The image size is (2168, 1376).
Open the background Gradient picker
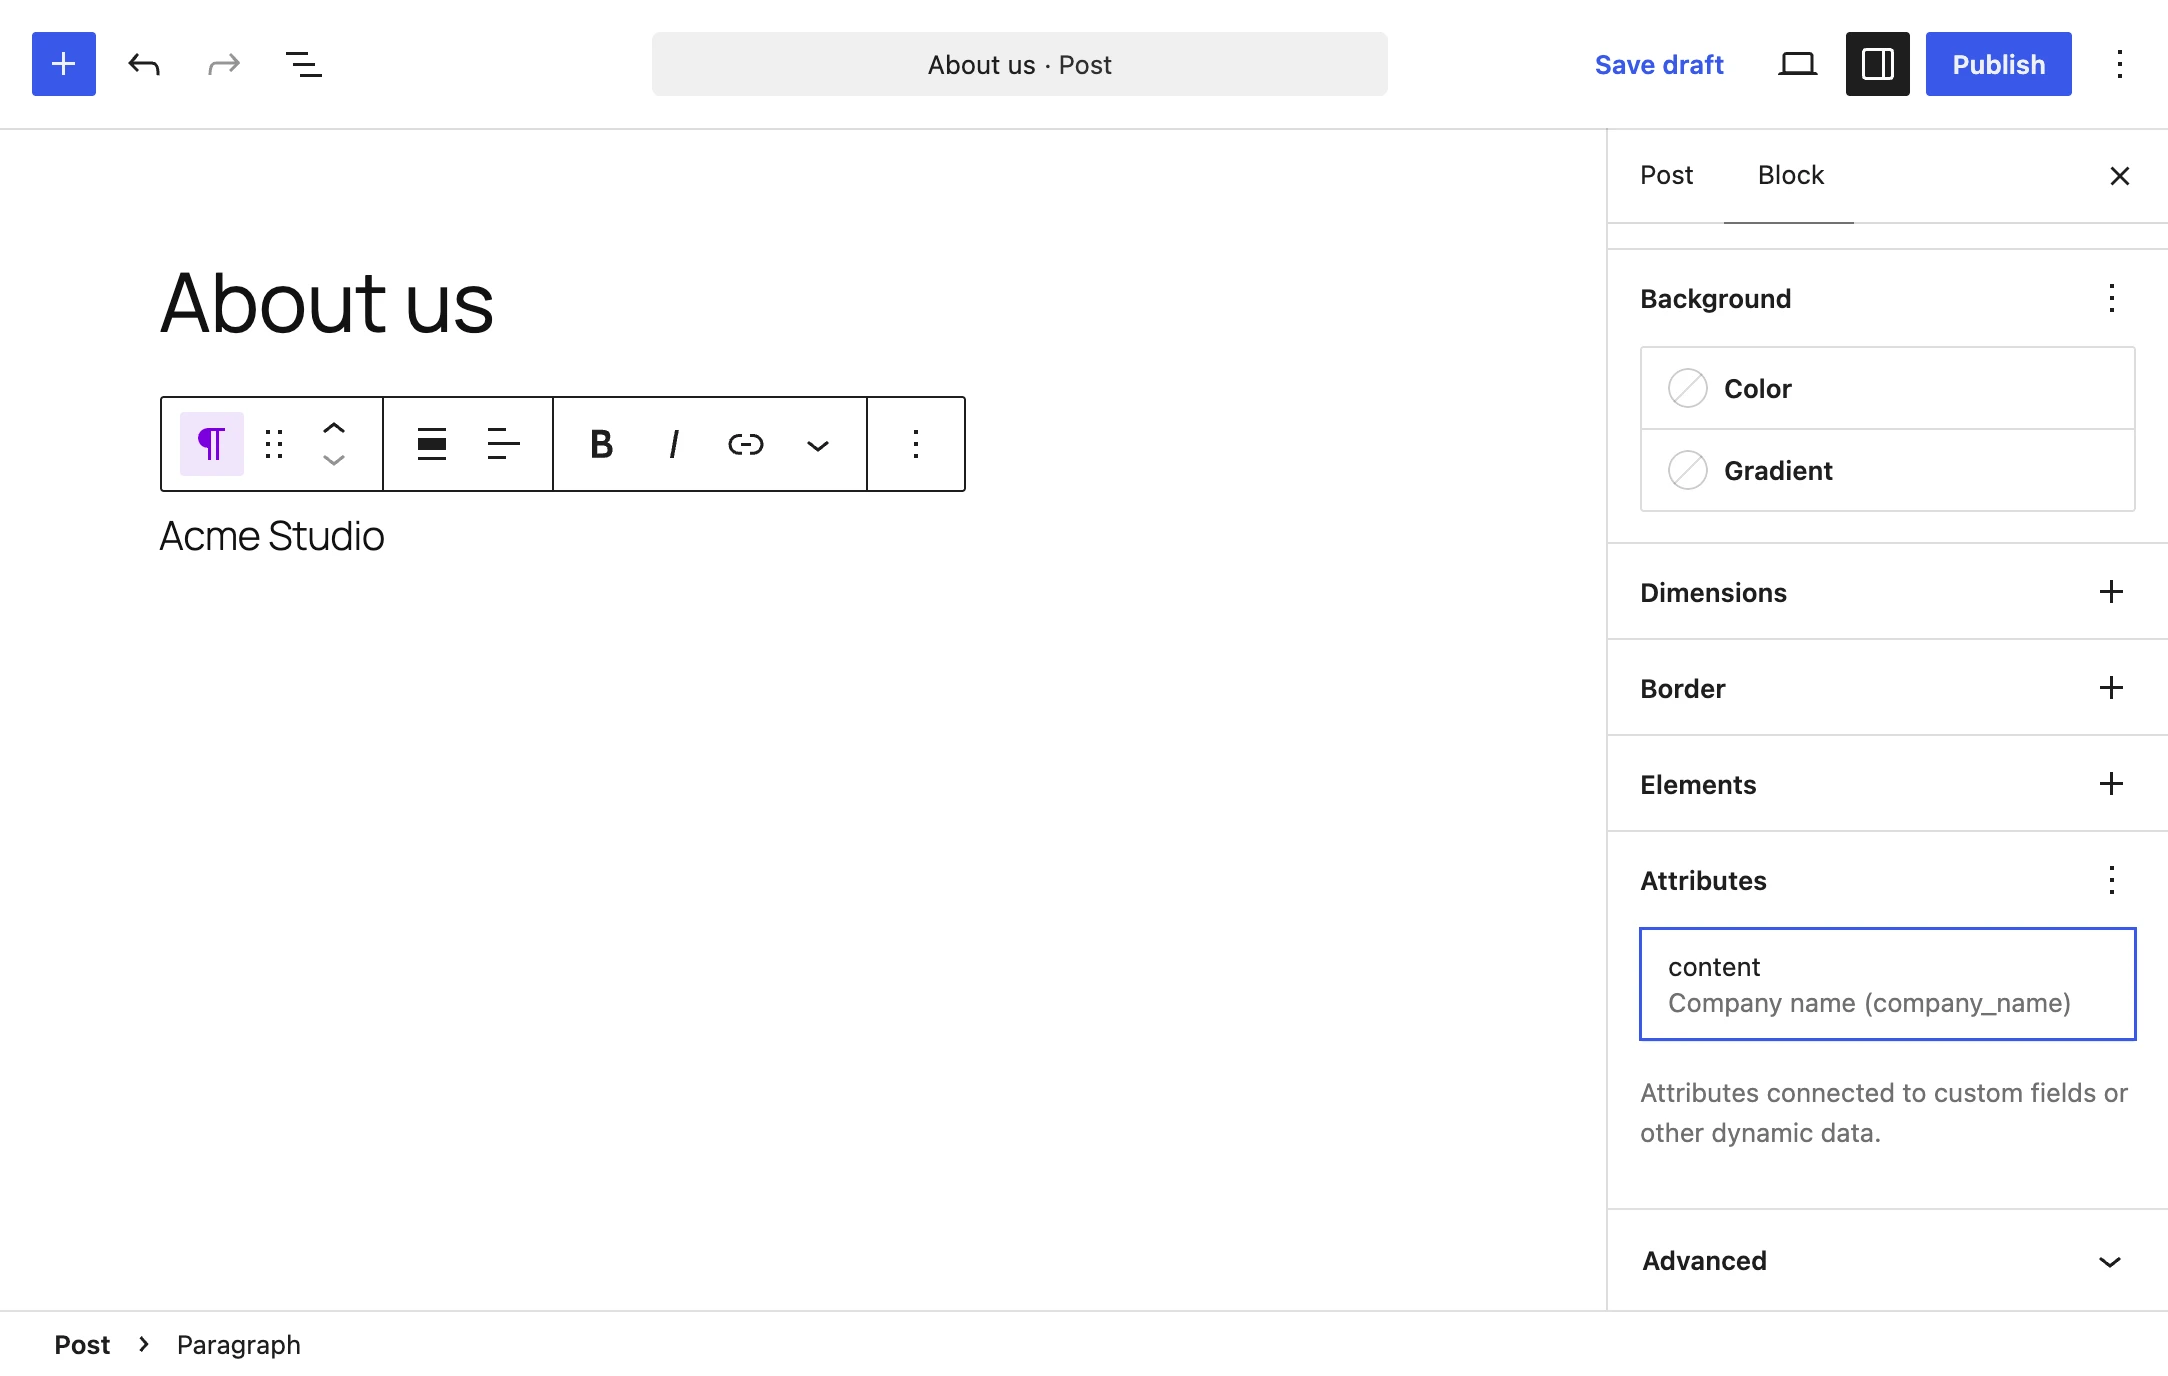(x=1888, y=470)
